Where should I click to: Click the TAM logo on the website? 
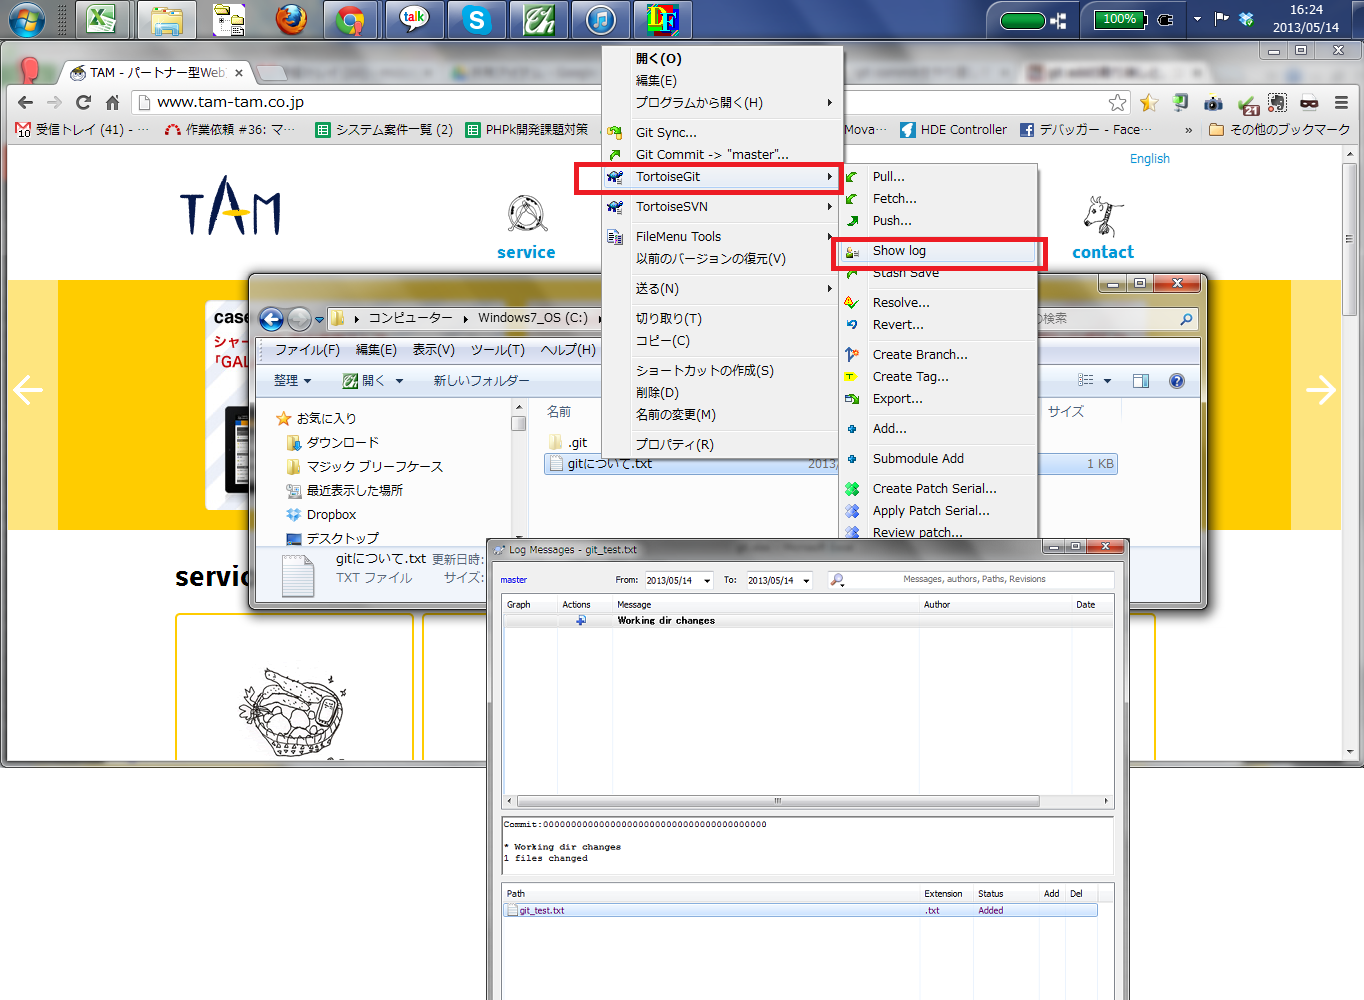230,206
